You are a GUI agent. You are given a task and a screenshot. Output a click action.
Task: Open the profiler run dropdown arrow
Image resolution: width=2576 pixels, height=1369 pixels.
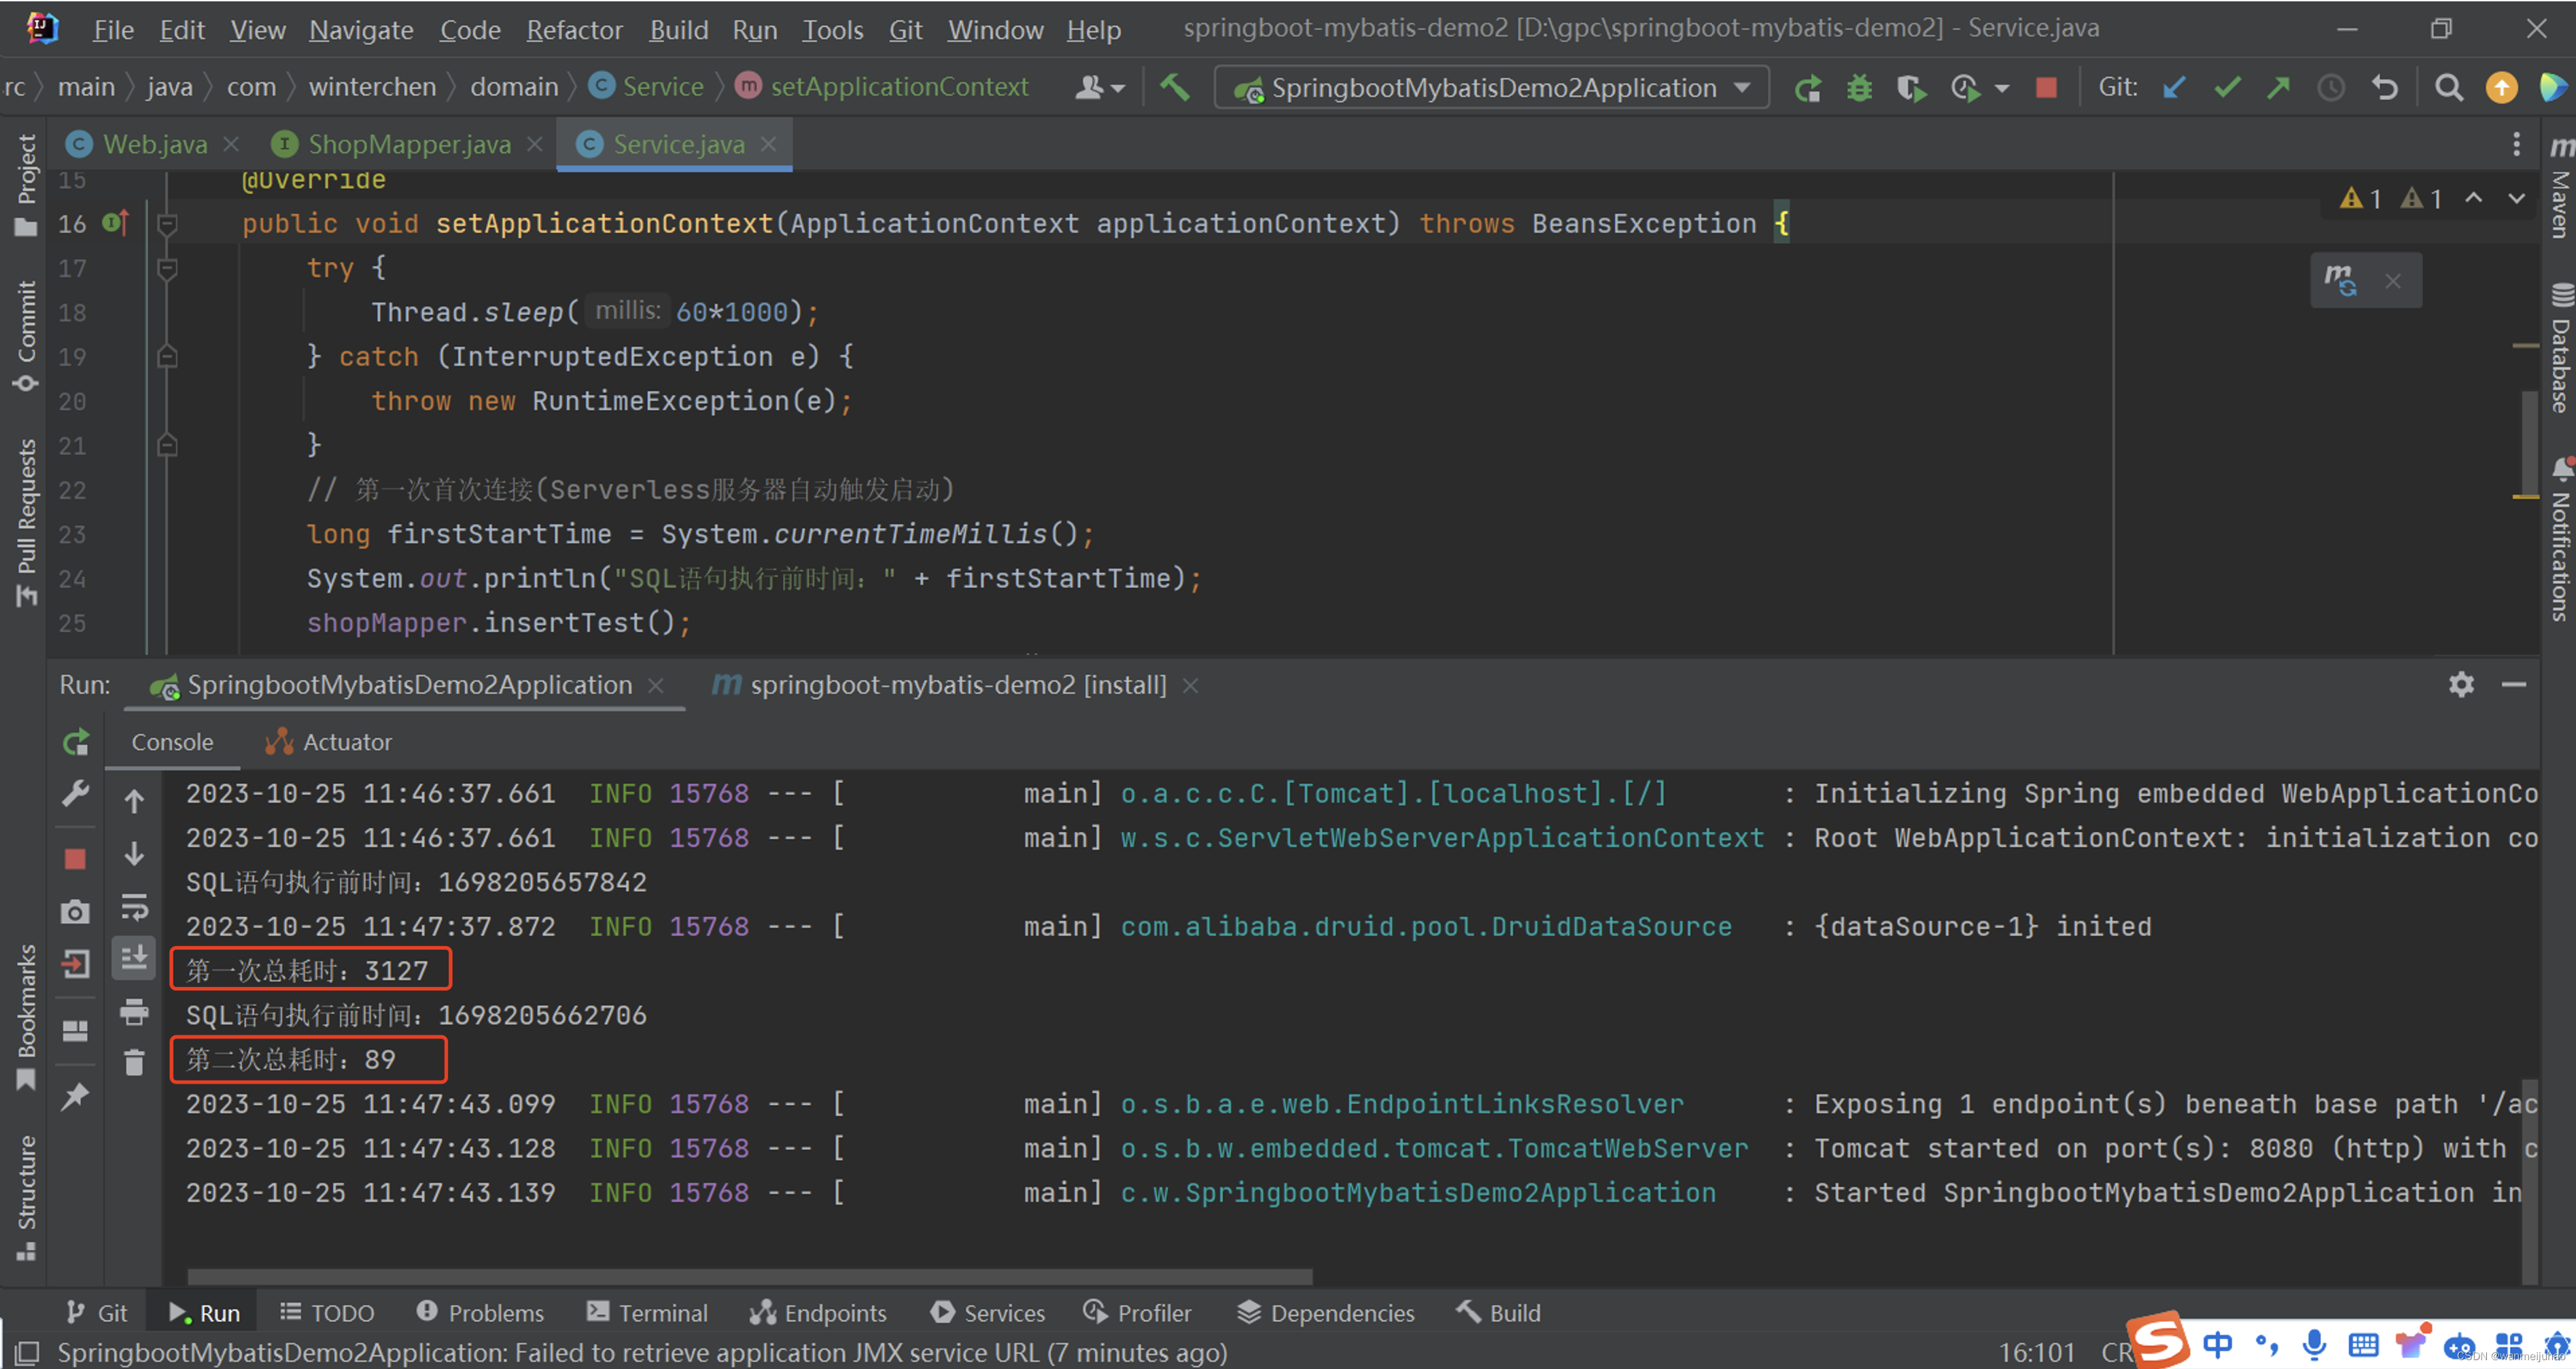click(x=2001, y=89)
